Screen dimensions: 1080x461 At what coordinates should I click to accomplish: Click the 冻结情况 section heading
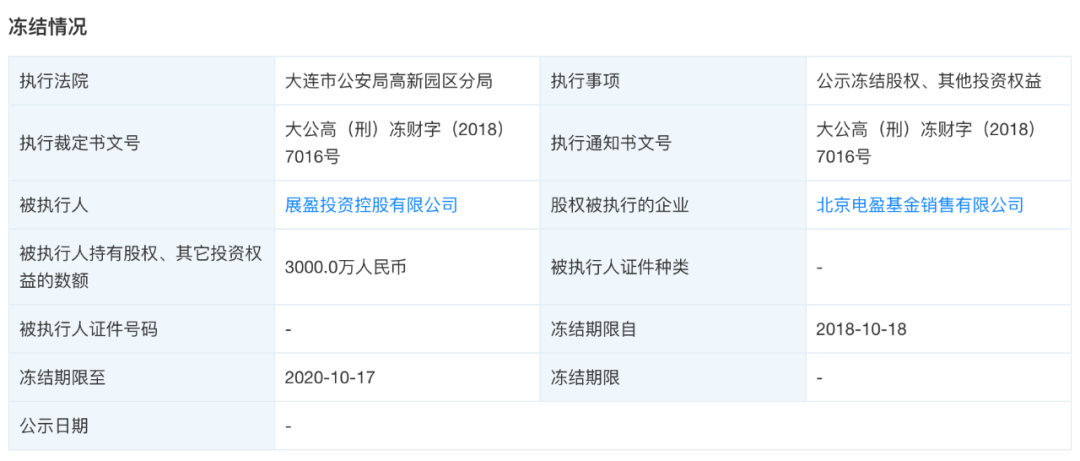coord(47,27)
